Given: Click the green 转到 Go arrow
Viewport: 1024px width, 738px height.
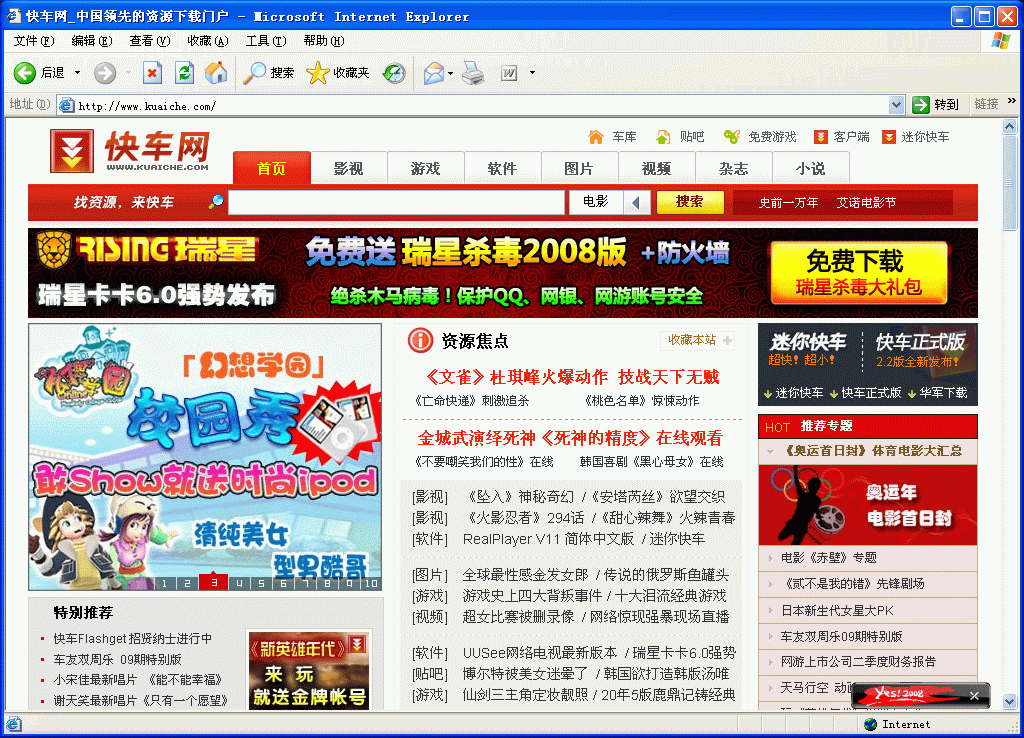Looking at the screenshot, I should click(921, 104).
